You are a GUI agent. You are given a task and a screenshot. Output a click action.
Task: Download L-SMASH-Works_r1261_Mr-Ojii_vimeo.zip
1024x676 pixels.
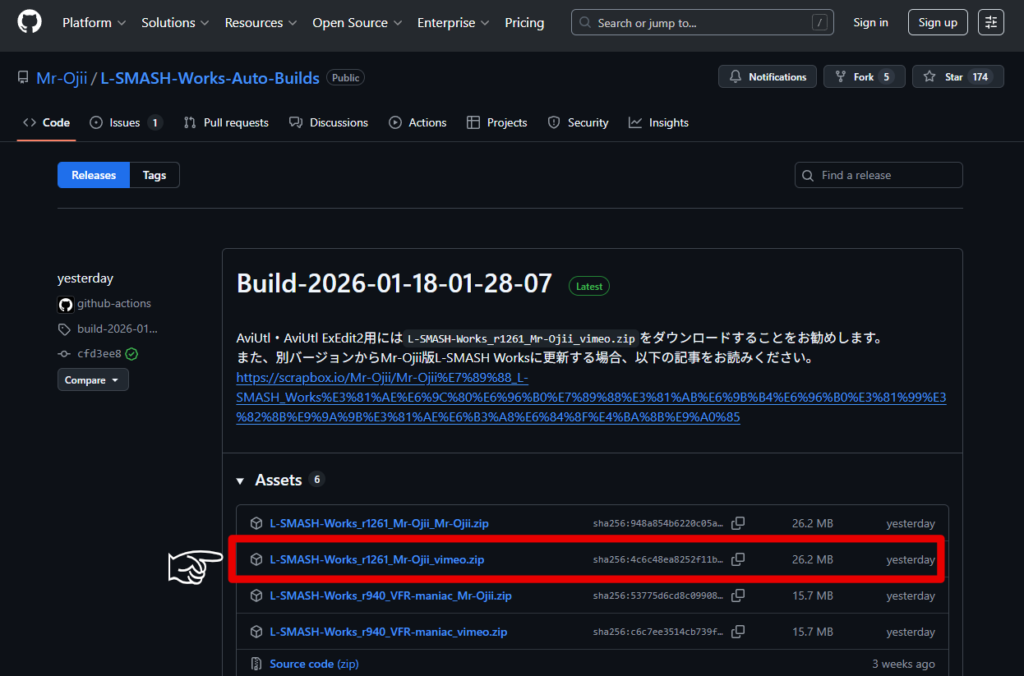[377, 560]
